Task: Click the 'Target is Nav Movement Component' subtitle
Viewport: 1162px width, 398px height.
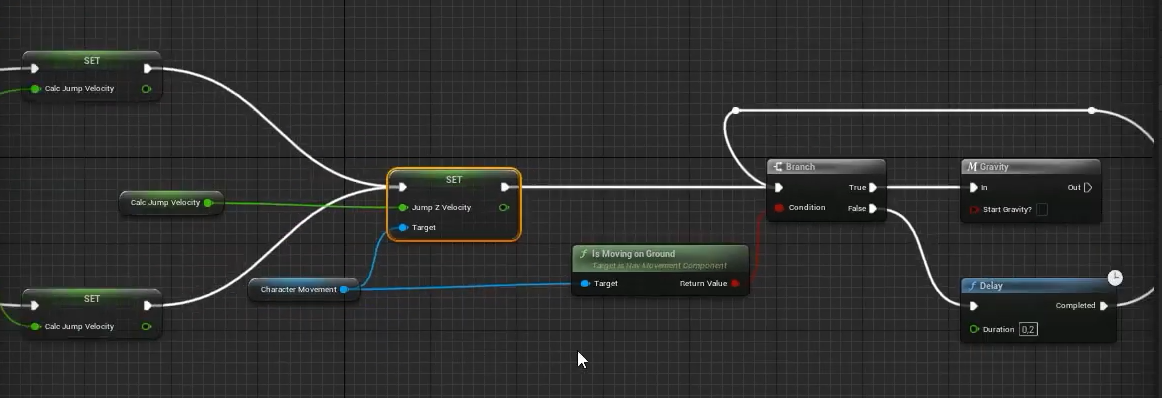Action: (660, 265)
